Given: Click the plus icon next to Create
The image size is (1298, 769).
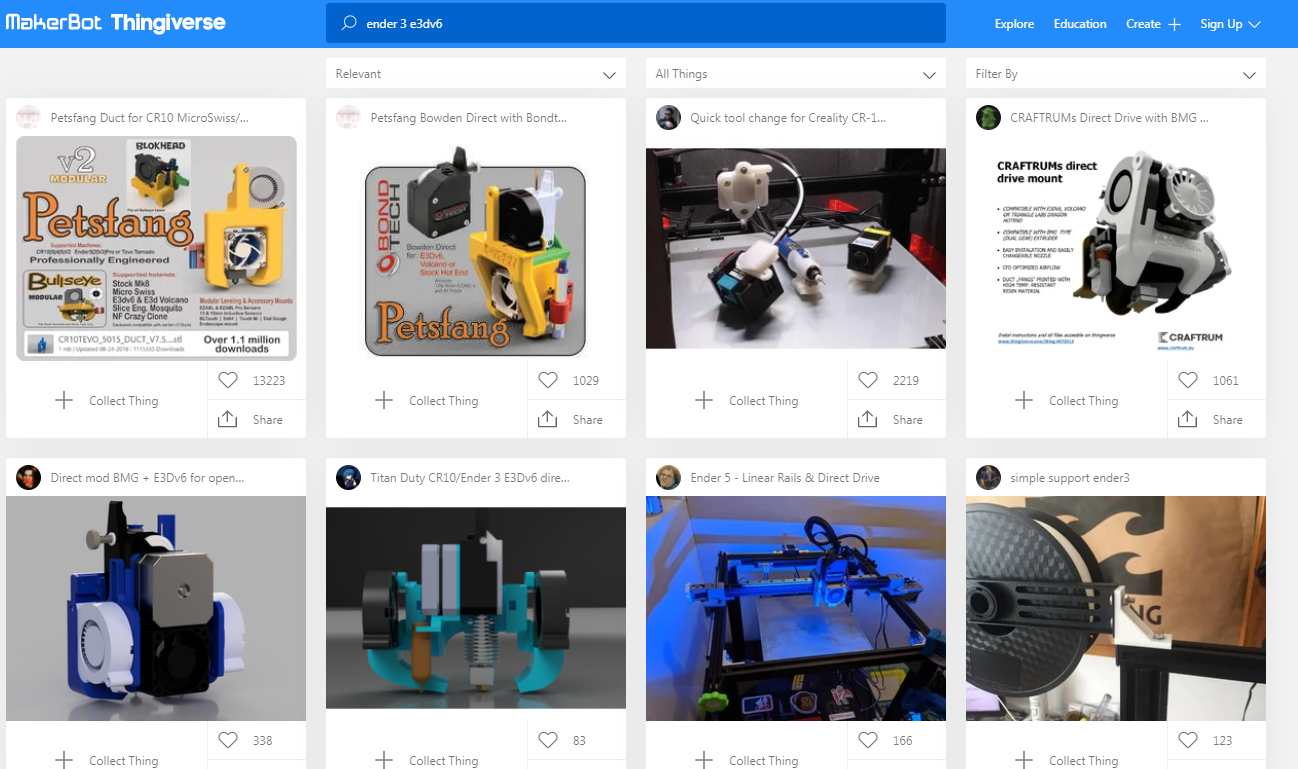Looking at the screenshot, I should (x=1174, y=24).
